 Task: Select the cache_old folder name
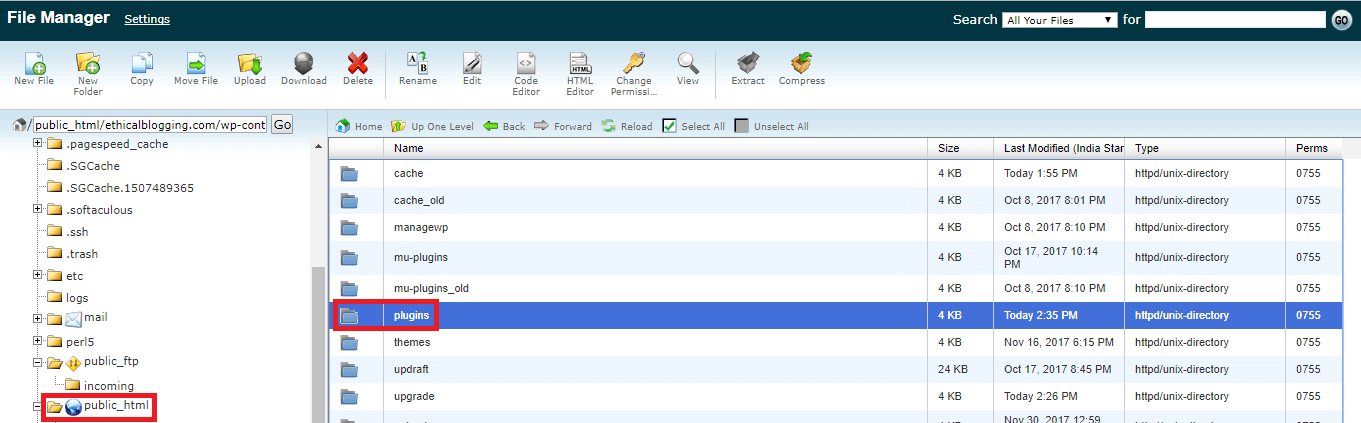point(419,200)
